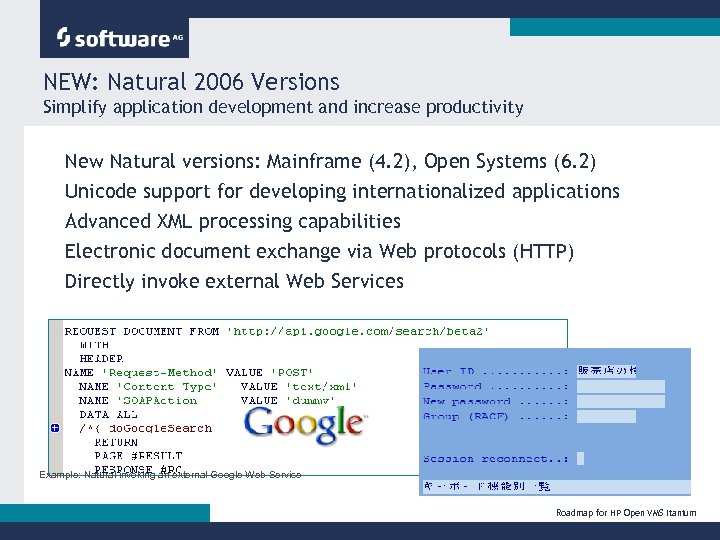This screenshot has width=720, height=540.
Task: Click the bullet 'Advanced XML processing capabilities'
Action: 233,221
